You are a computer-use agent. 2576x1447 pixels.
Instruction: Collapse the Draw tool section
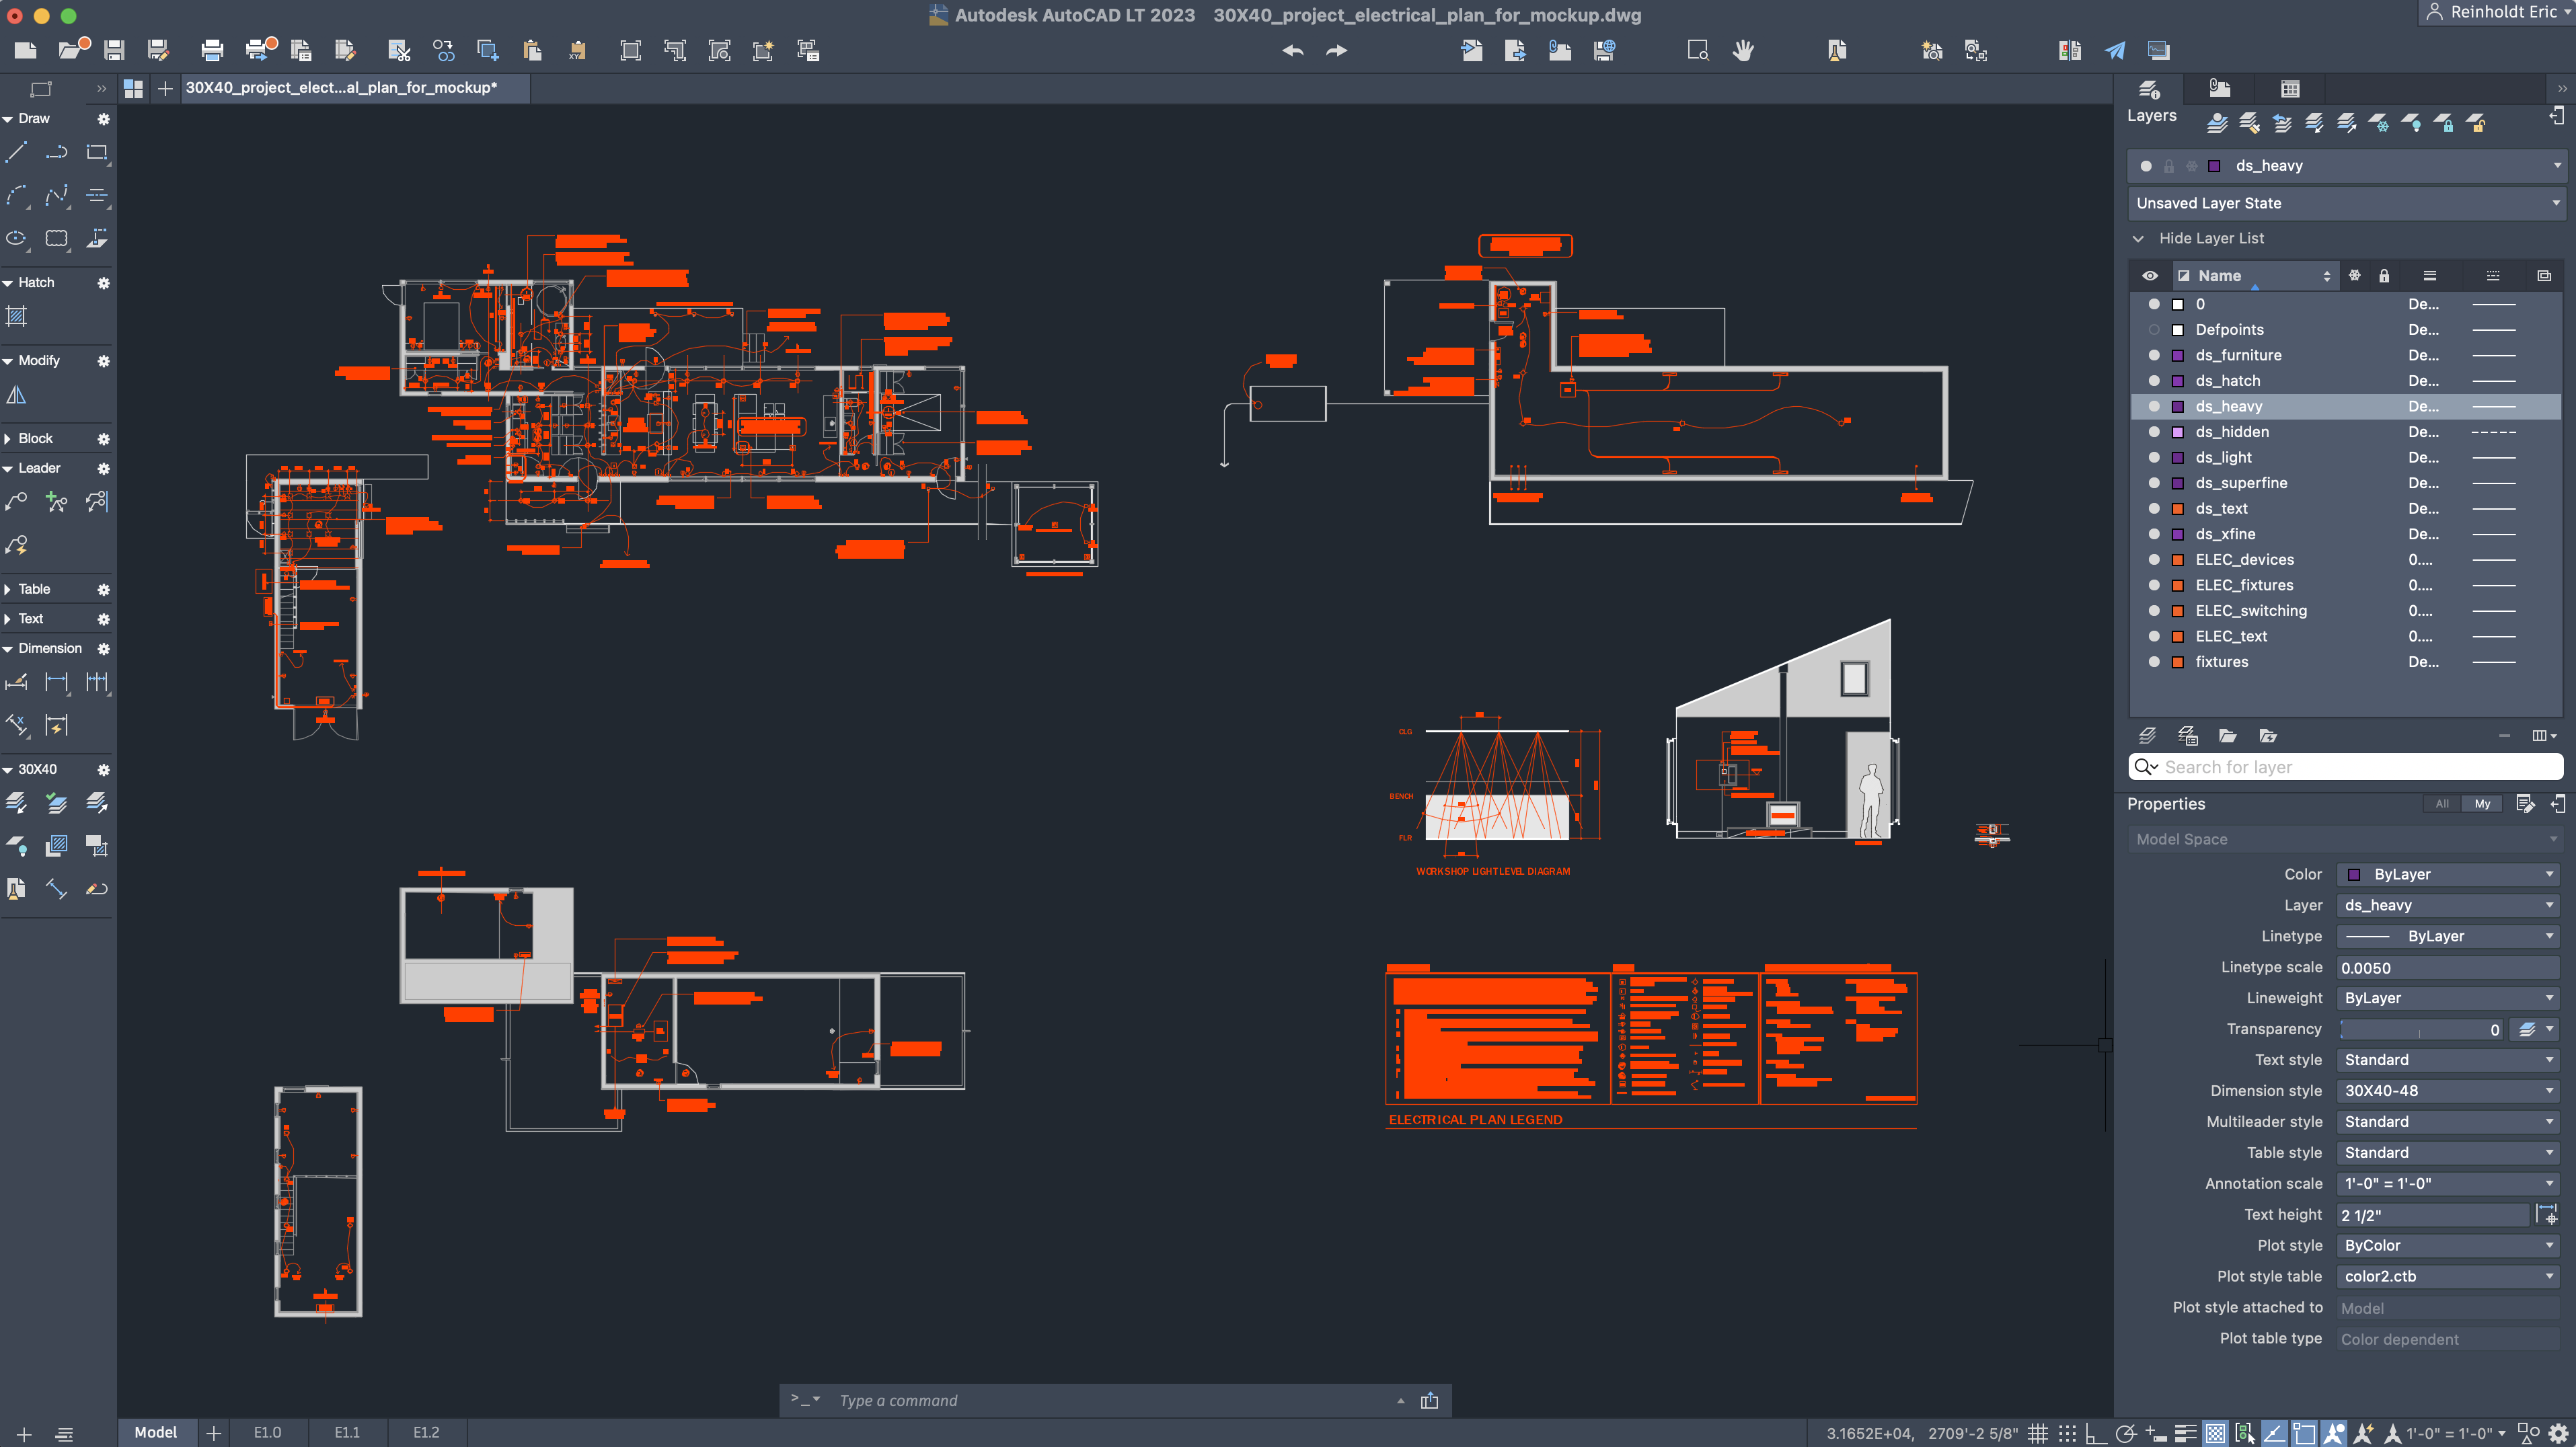tap(8, 119)
